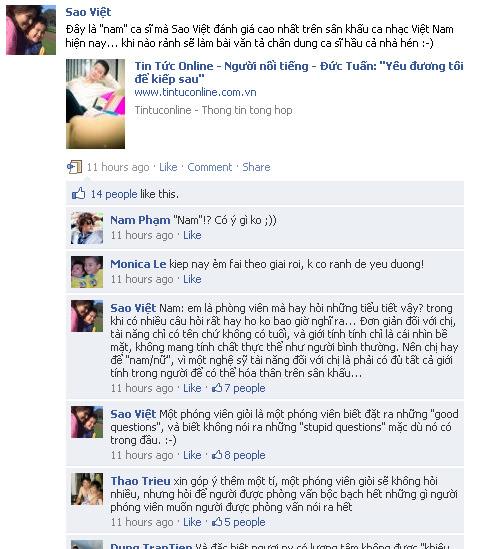
Task: Open the Đức Tuấn article preview image
Action: pyautogui.click(x=95, y=104)
